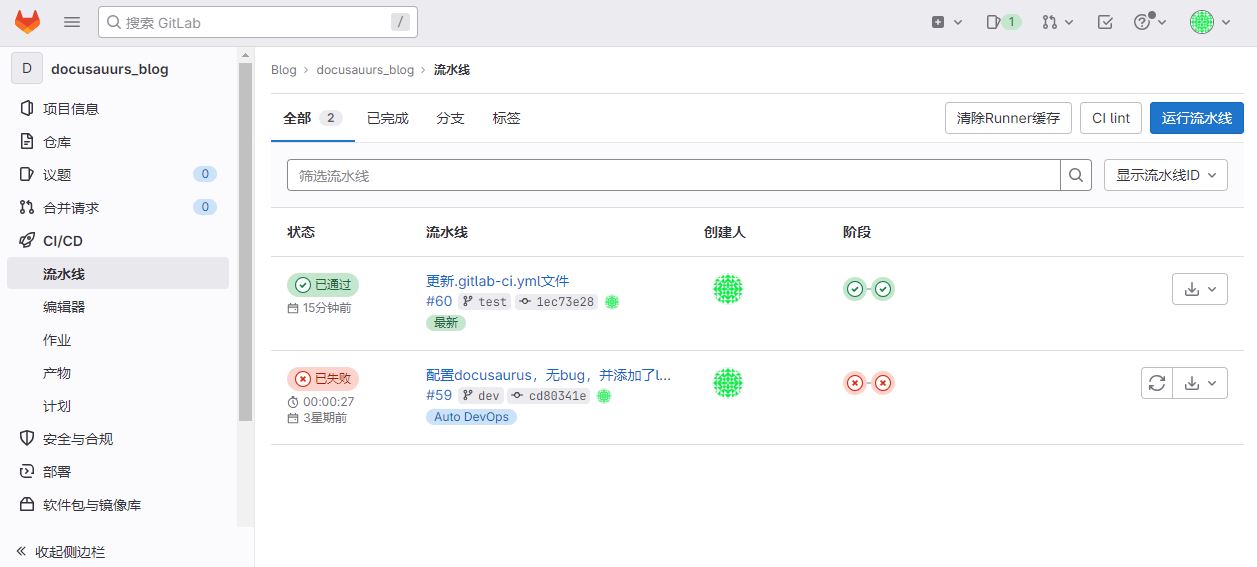Switch to the 已完成 tab

click(x=388, y=118)
